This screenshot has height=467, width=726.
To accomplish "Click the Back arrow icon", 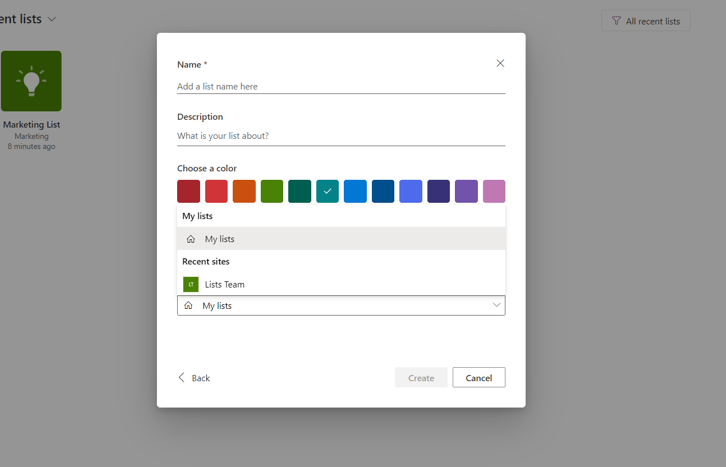I will [182, 378].
